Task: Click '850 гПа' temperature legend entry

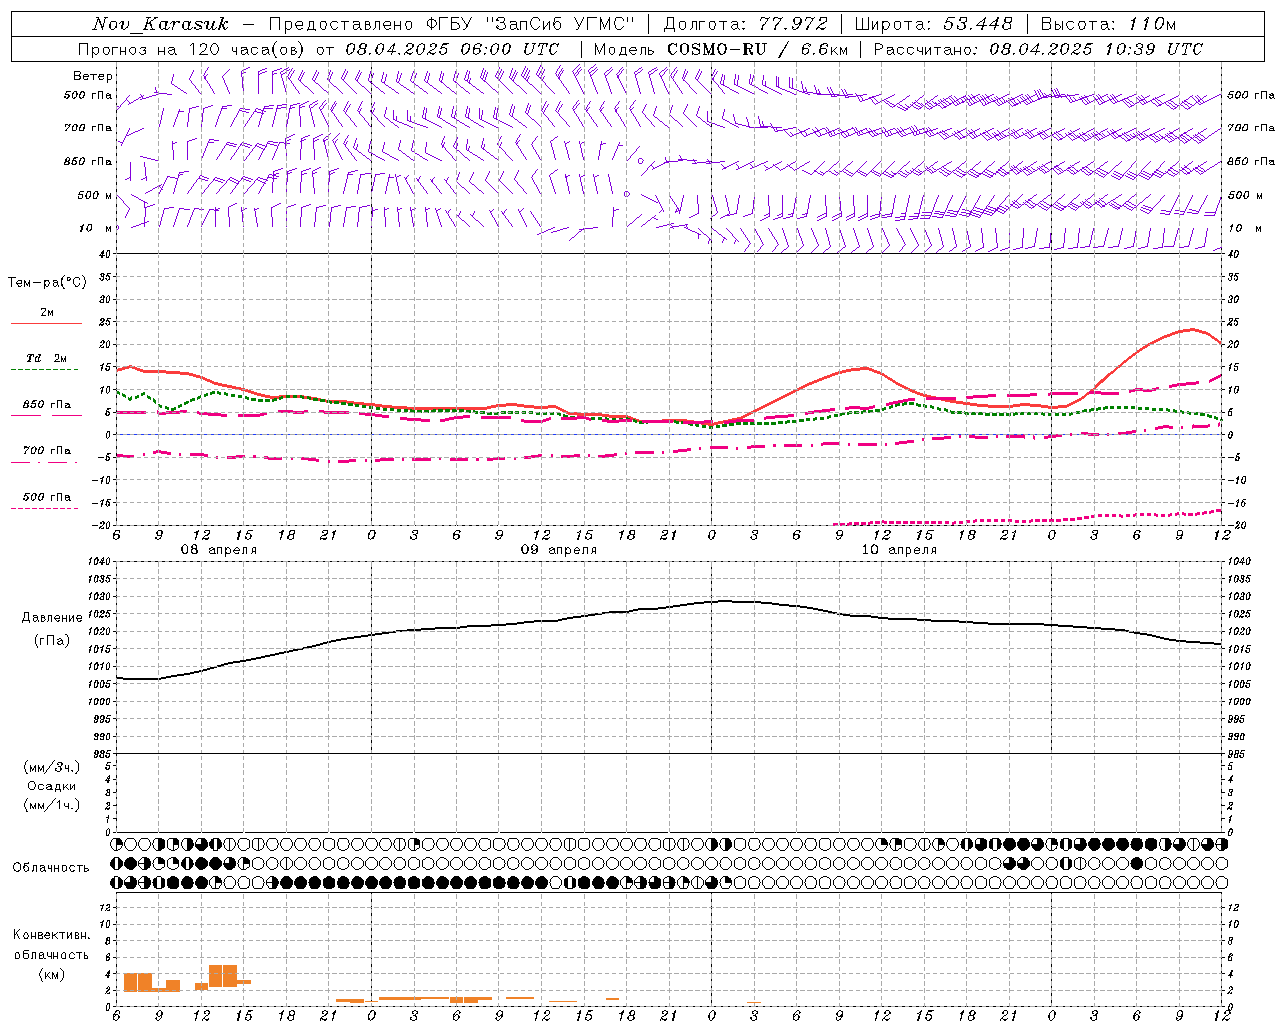Action: 47,405
